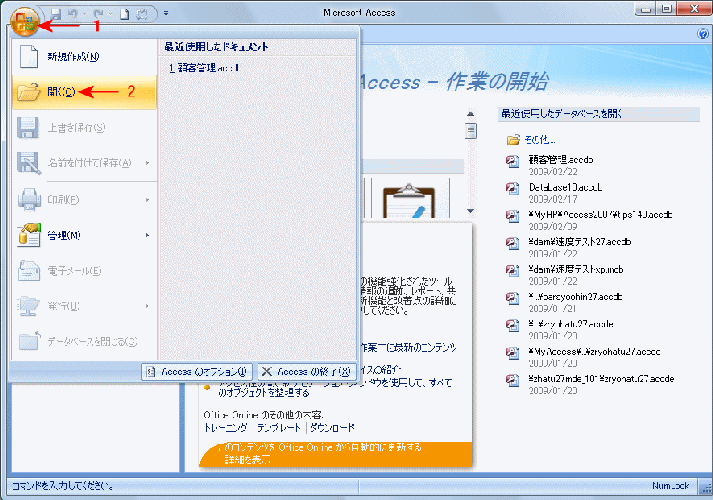Open Database1.accdb from recent databases

(565, 187)
